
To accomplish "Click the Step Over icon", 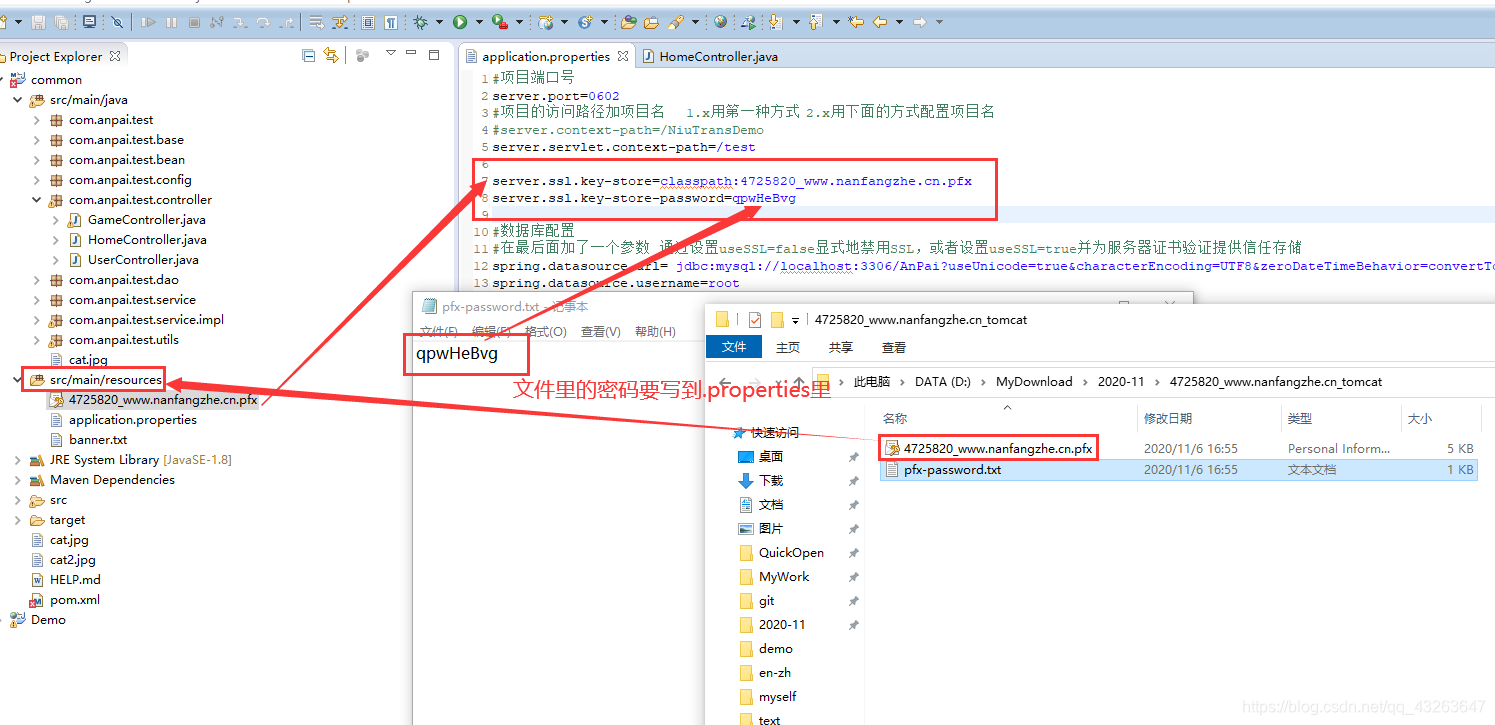I will (264, 22).
